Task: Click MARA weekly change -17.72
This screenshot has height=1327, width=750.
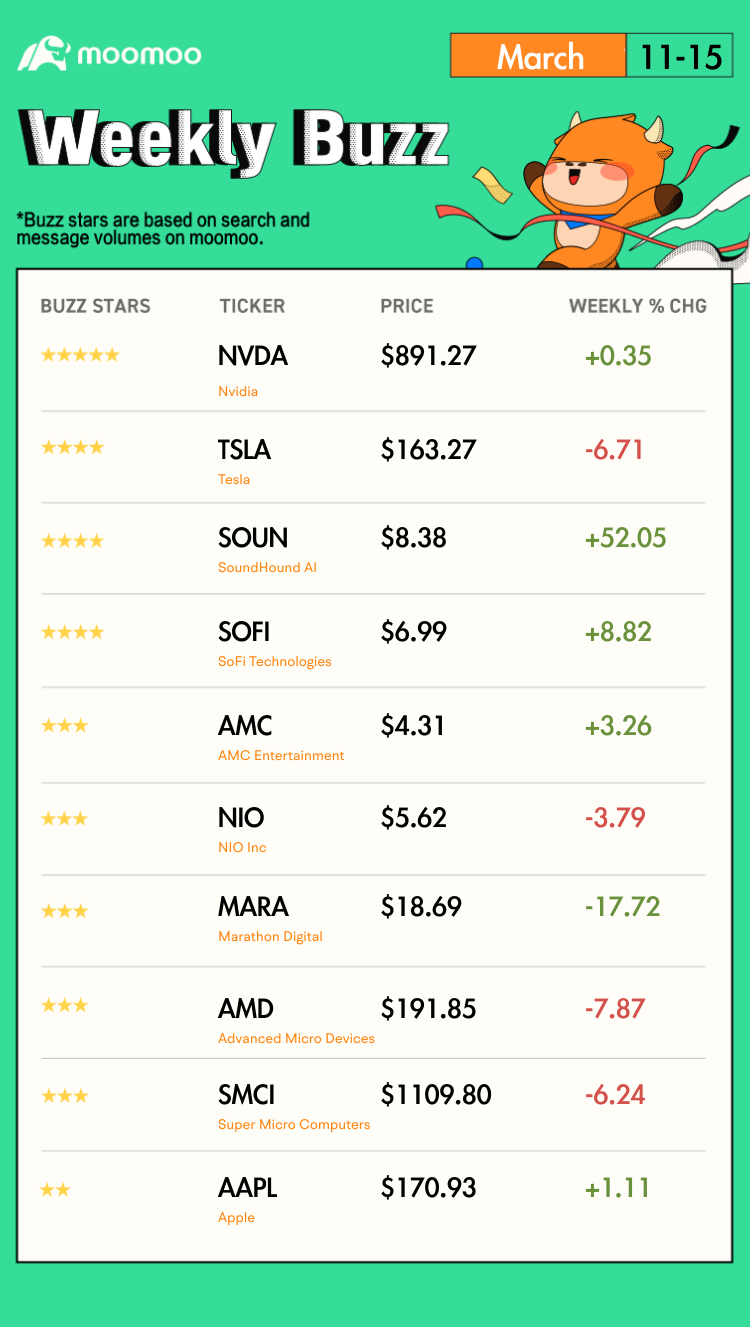Action: 622,907
